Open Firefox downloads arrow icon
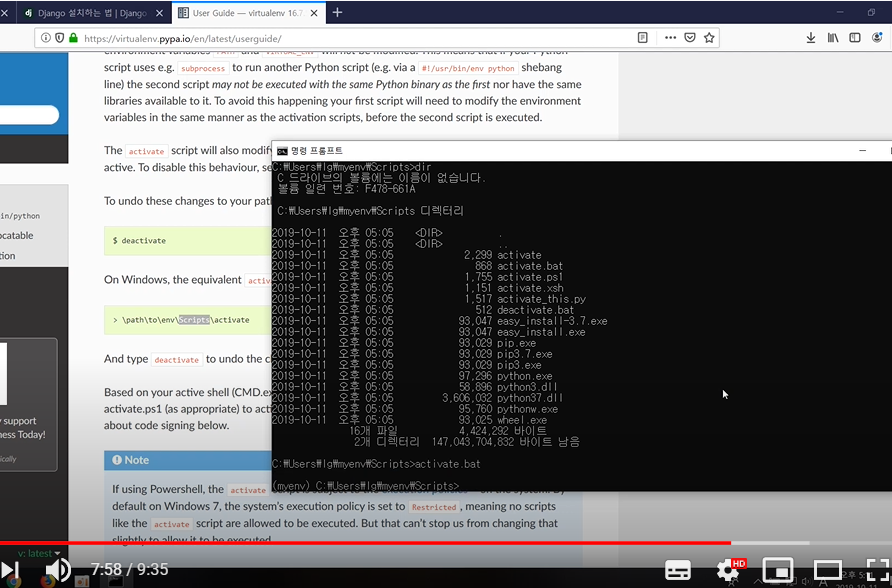 click(x=811, y=38)
